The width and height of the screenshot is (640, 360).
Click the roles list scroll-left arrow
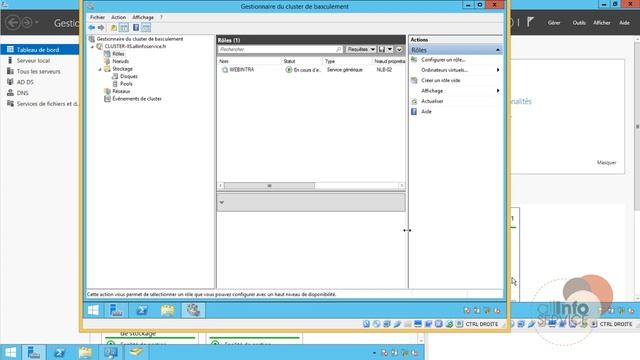(221, 186)
